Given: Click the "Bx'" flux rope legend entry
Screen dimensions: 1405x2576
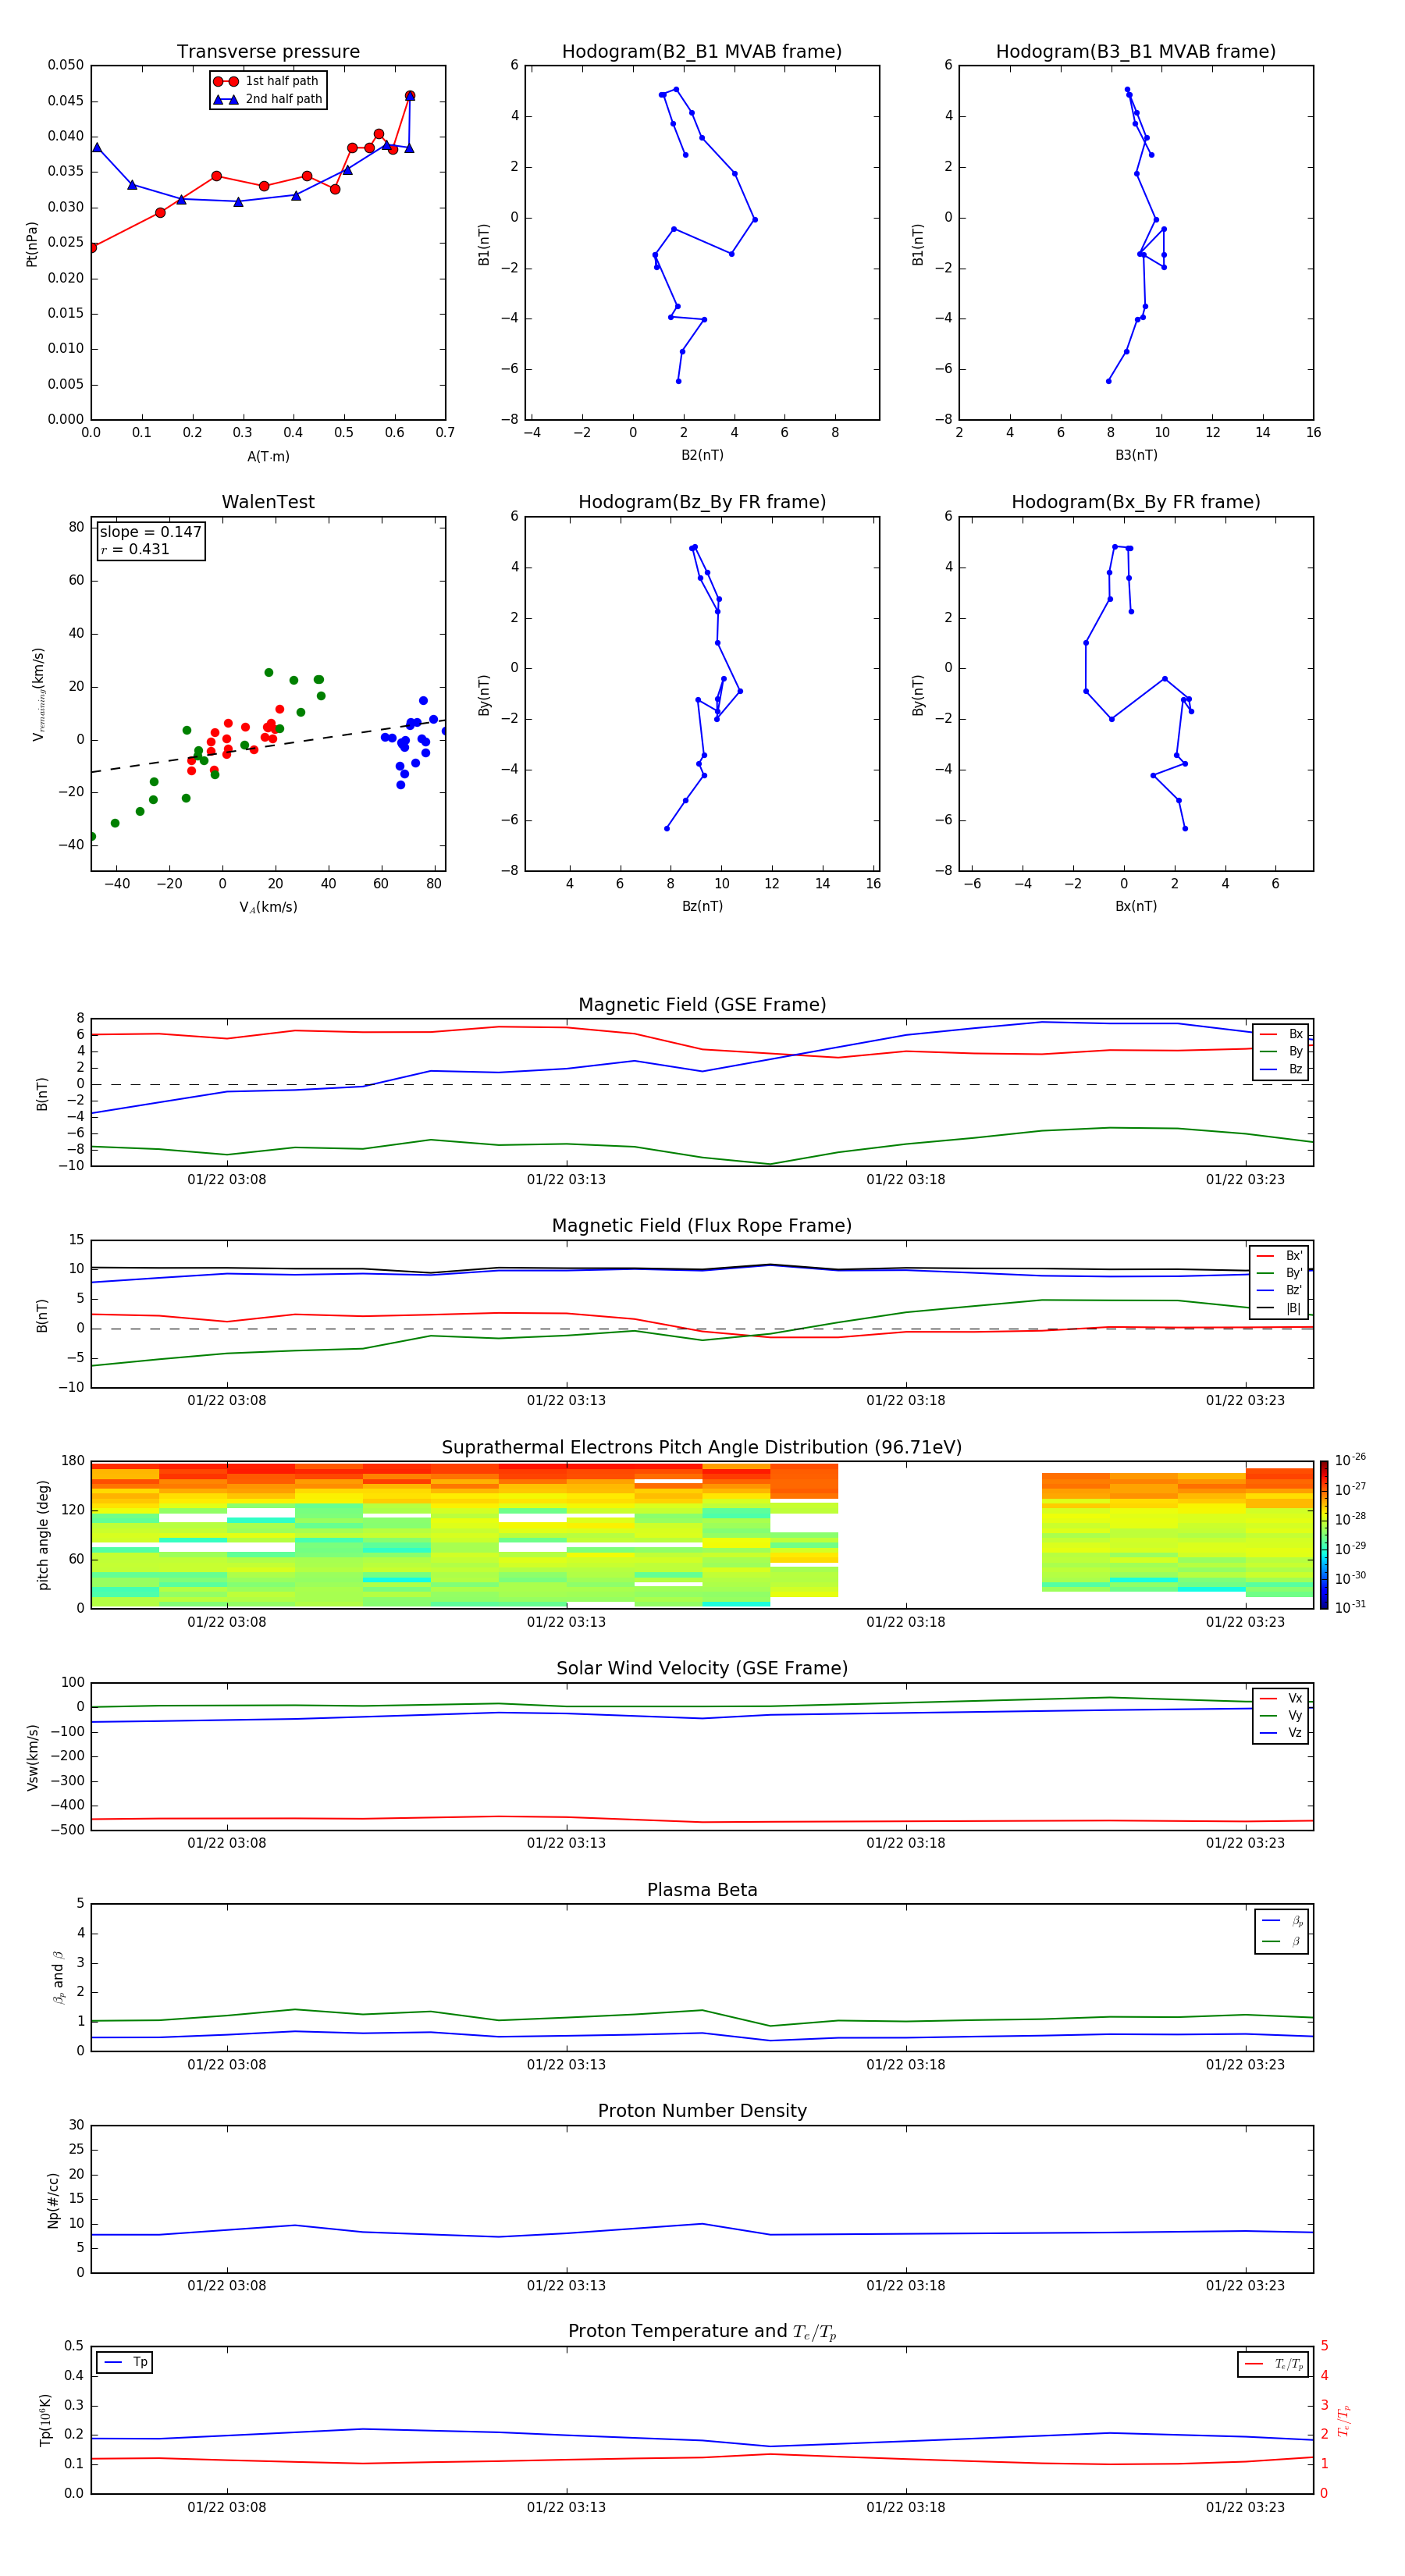Looking at the screenshot, I should pyautogui.click(x=1280, y=1256).
